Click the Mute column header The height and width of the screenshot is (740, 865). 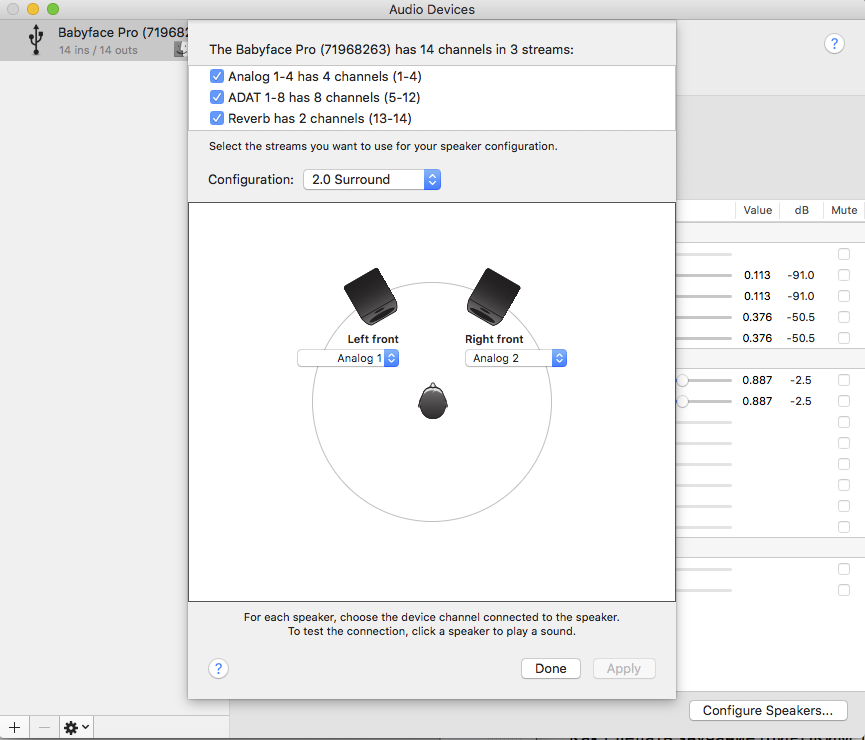[x=844, y=210]
